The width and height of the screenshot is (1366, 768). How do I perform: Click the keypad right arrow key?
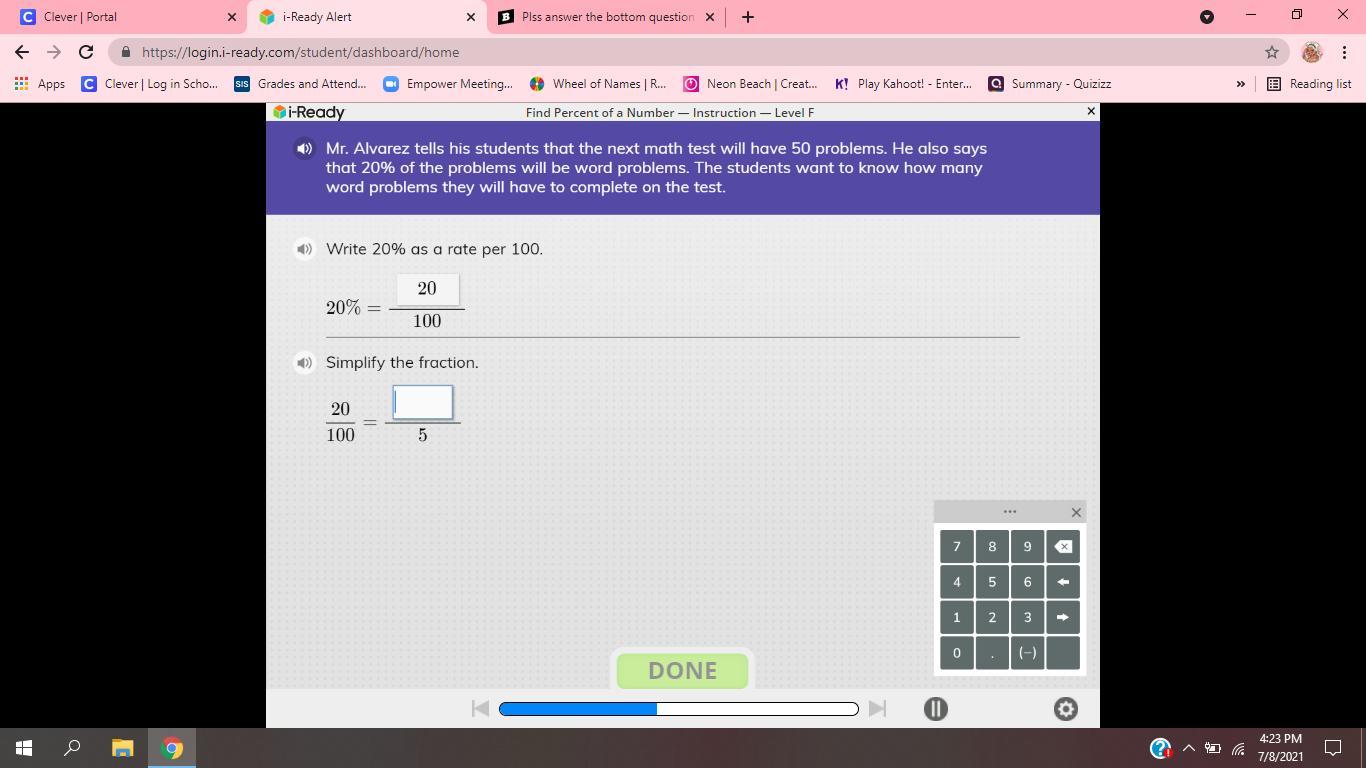coord(1063,617)
